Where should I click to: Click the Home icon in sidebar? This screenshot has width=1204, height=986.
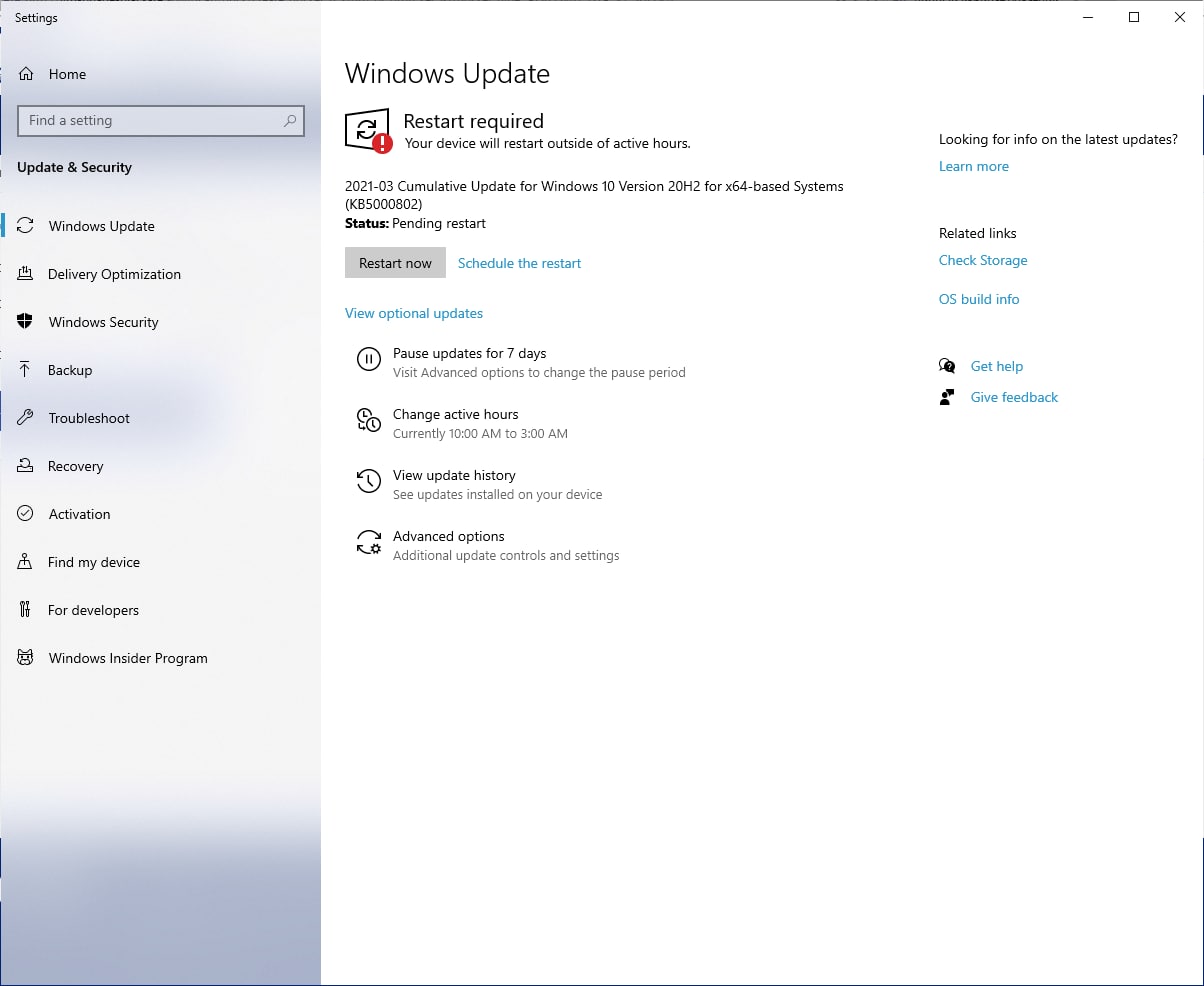click(26, 74)
